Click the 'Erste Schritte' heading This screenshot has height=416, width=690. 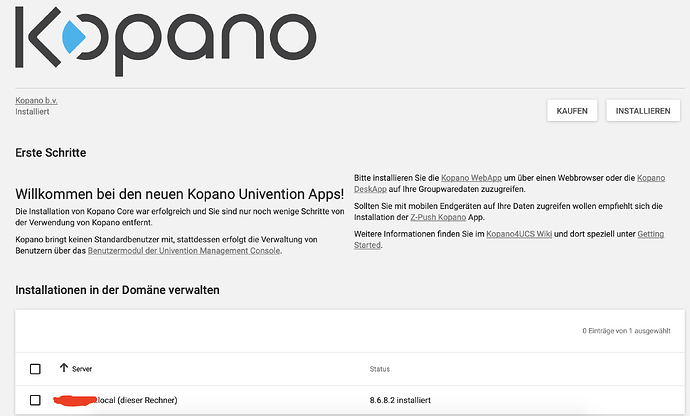tap(51, 153)
